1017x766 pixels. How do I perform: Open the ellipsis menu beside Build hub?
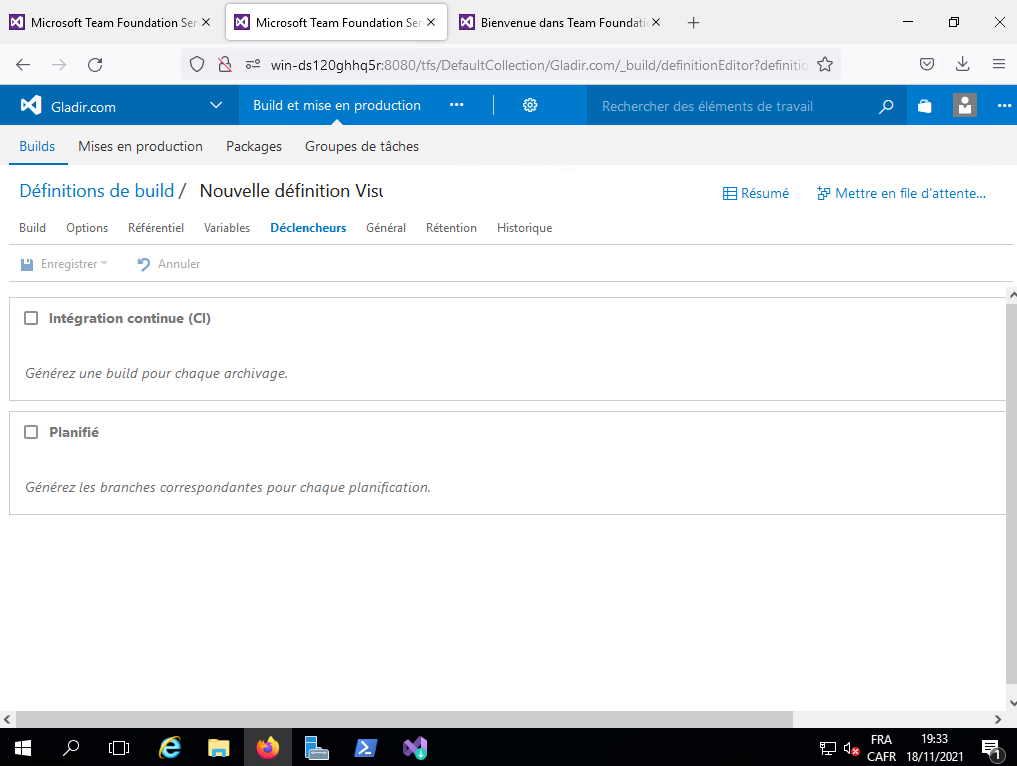(x=457, y=106)
